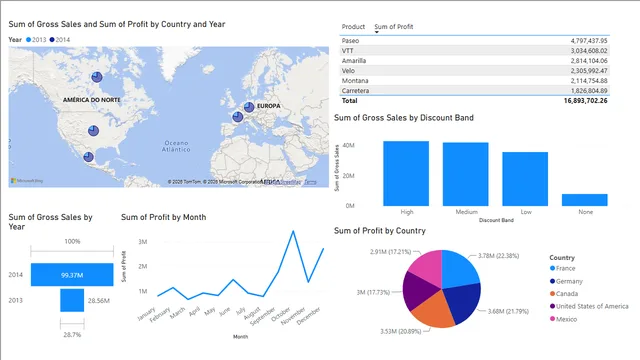Click the 3.53M (20.89%) pie label
Screen dimensions: 640x360
(x=400, y=331)
